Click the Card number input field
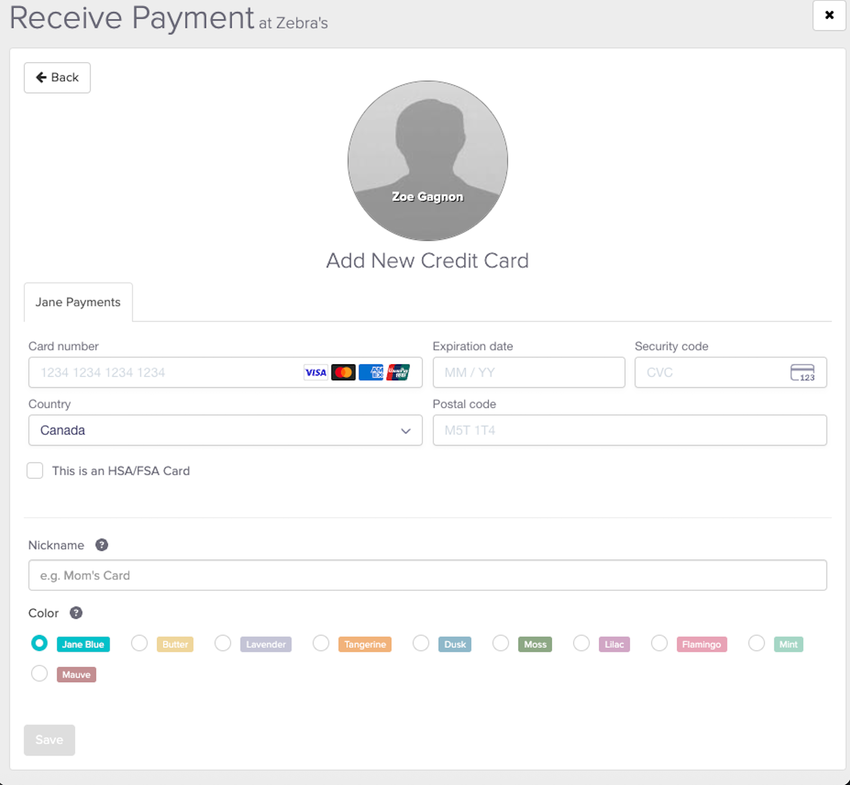 pyautogui.click(x=165, y=372)
